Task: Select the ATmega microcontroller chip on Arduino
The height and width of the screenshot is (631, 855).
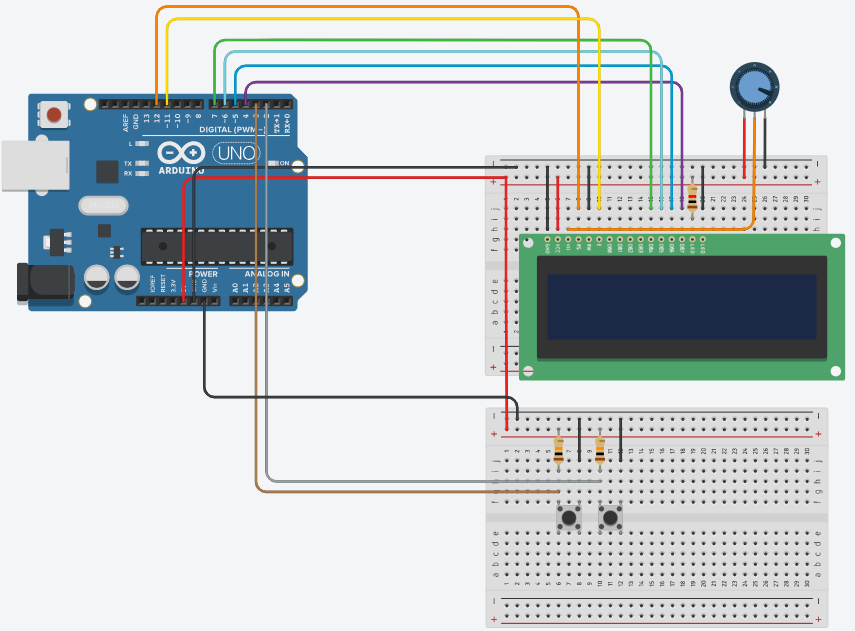Action: [x=217, y=247]
